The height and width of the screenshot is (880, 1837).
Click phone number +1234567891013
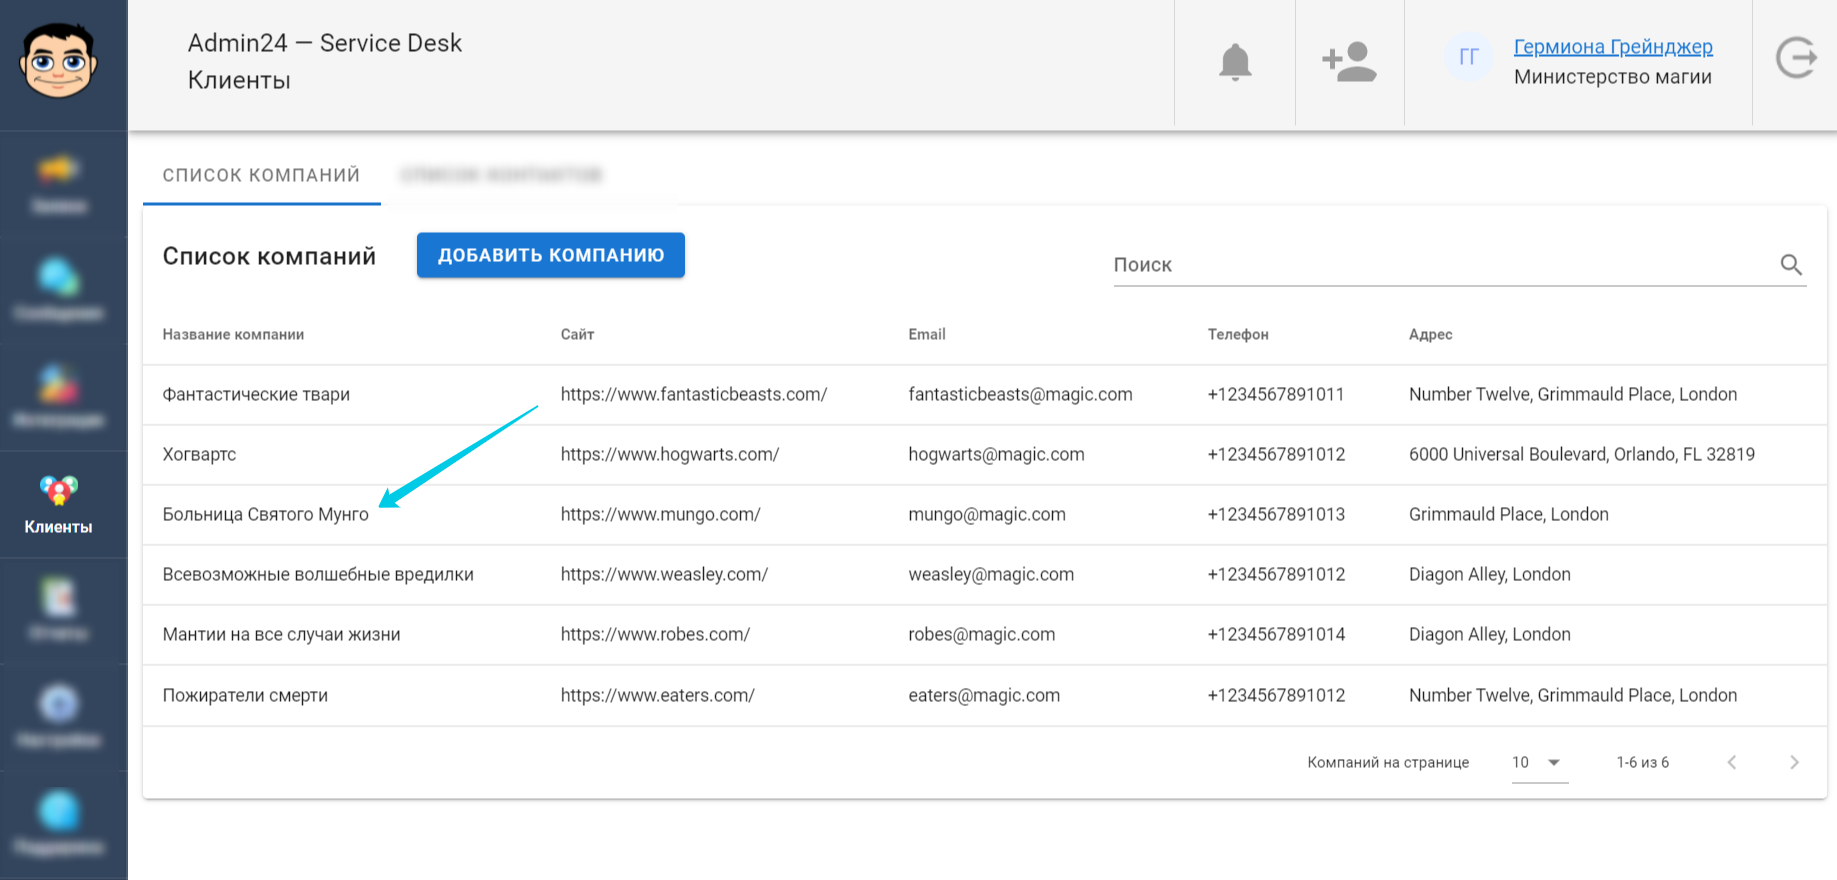coord(1277,515)
